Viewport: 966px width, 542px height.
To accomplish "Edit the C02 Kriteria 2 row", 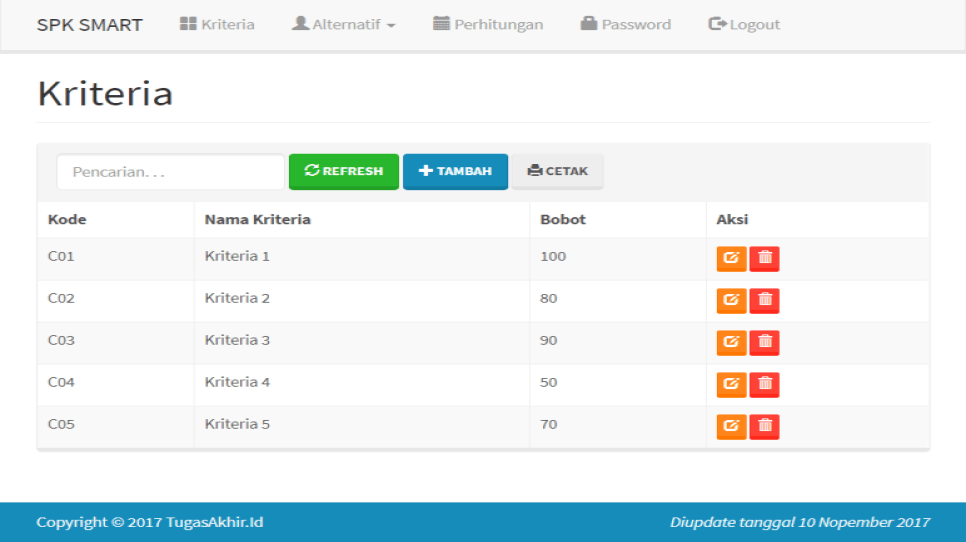I will [731, 301].
